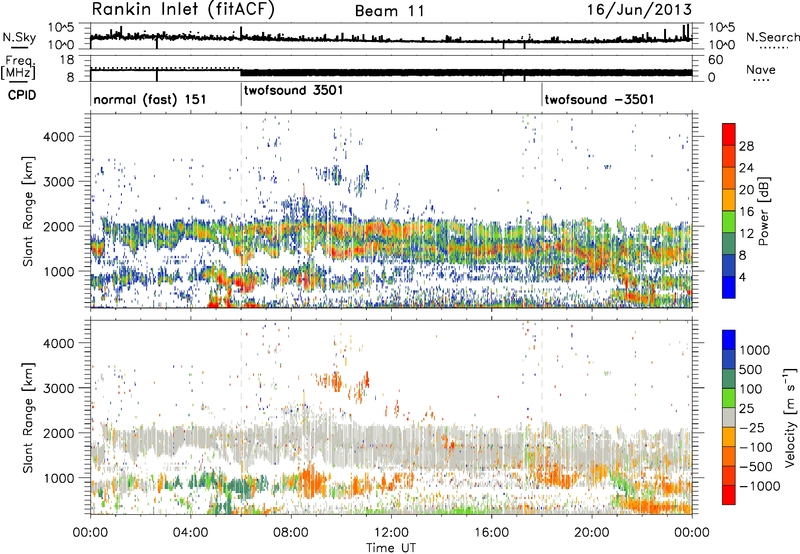Viewport: 800px width, 554px height.
Task: Click the '28' tick on Power scale
Action: [x=746, y=146]
